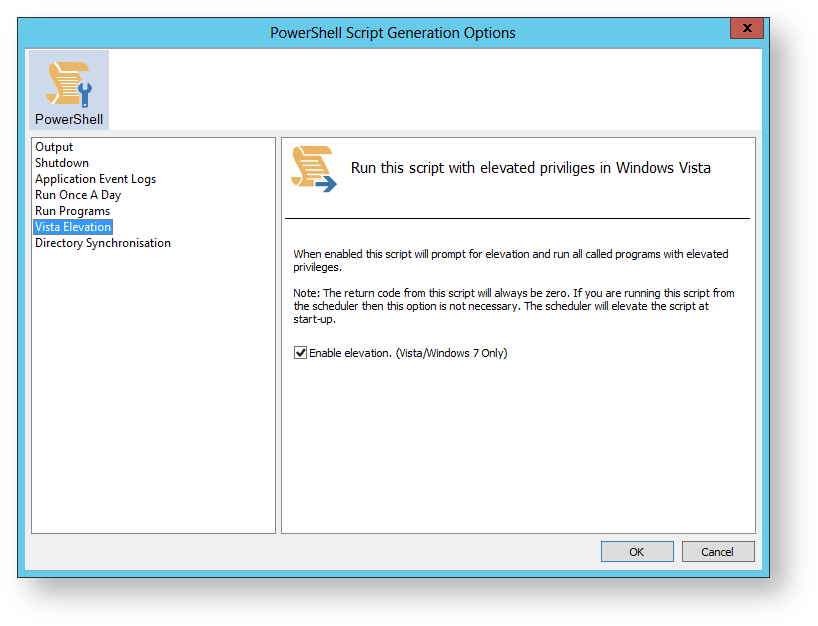The image size is (818, 626).
Task: Click the 'When enabled this script will prompt' text
Action: click(x=511, y=260)
